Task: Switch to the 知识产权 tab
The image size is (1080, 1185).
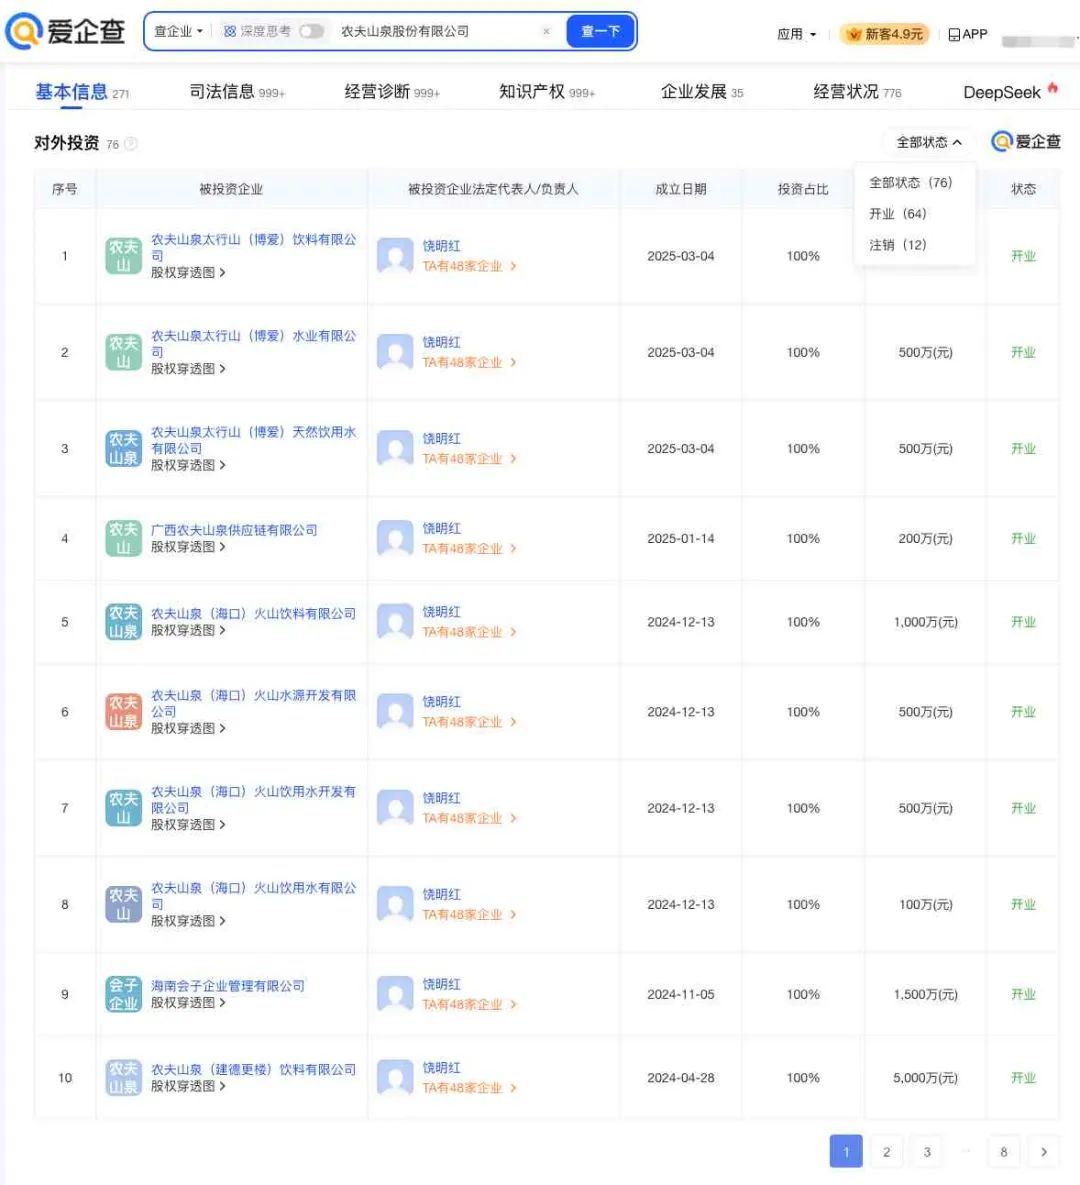Action: (x=546, y=92)
